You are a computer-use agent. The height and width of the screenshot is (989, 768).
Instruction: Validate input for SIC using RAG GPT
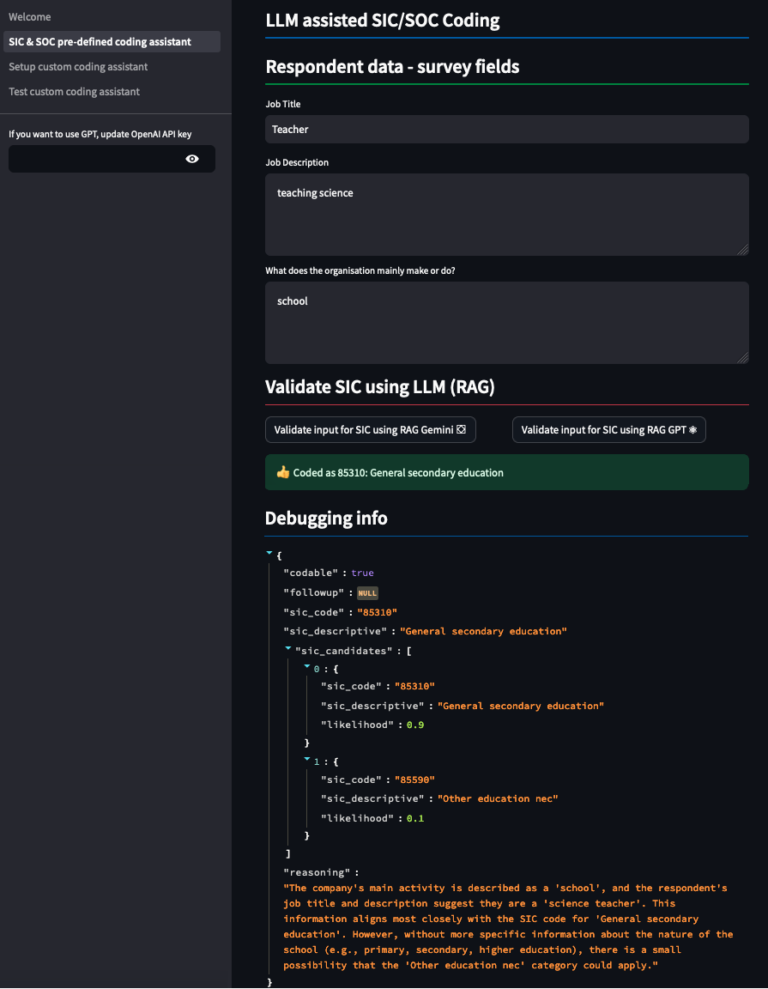[609, 430]
